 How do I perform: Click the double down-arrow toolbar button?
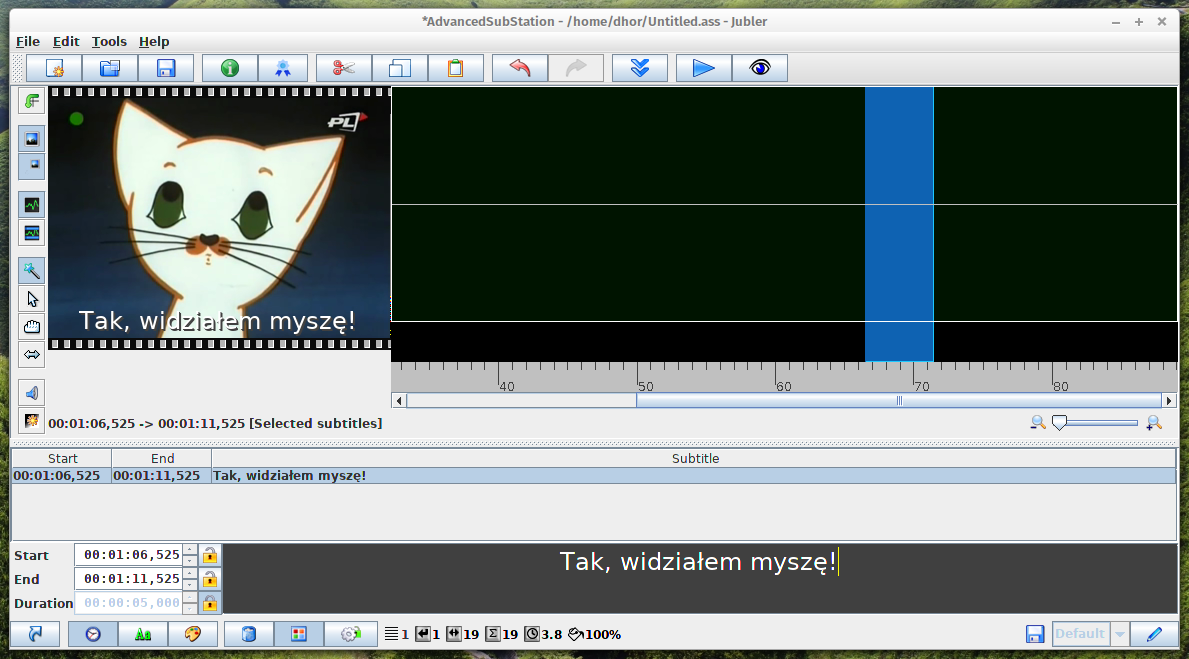click(x=640, y=68)
